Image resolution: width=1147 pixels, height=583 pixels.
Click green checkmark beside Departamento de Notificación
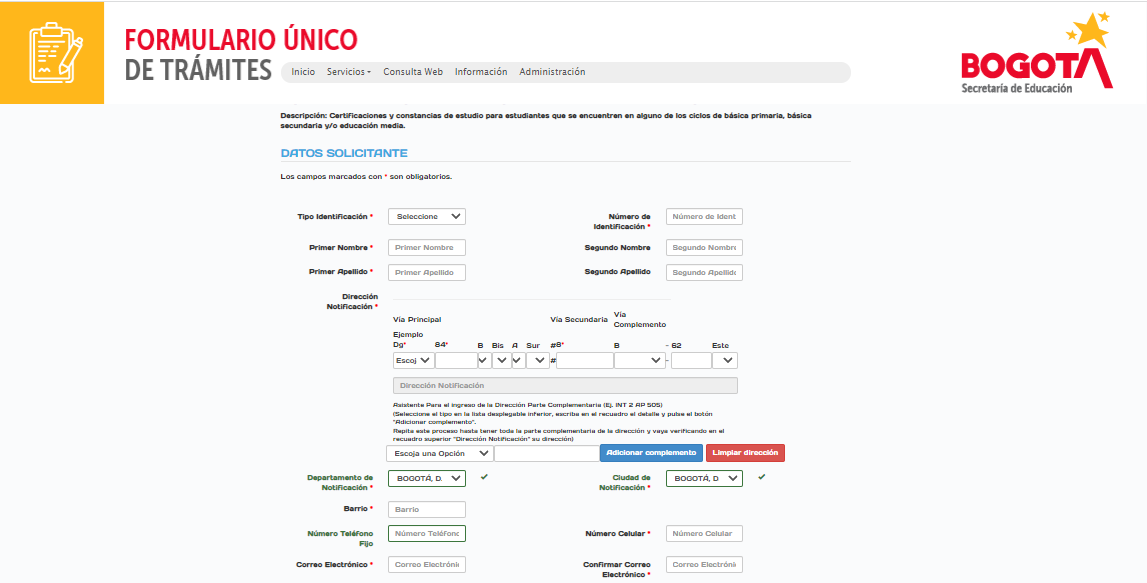(x=484, y=478)
